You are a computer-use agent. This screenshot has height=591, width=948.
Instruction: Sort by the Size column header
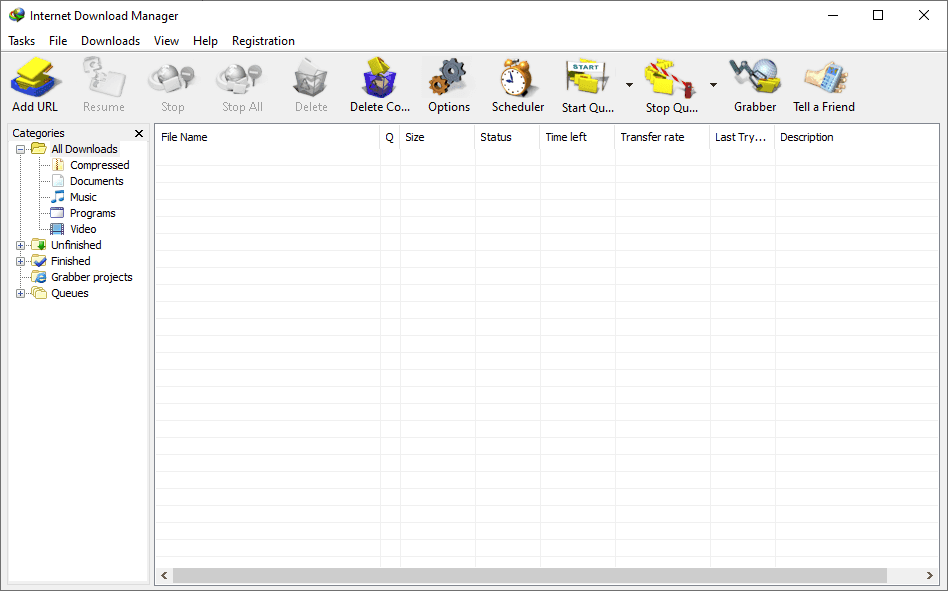[x=437, y=137]
